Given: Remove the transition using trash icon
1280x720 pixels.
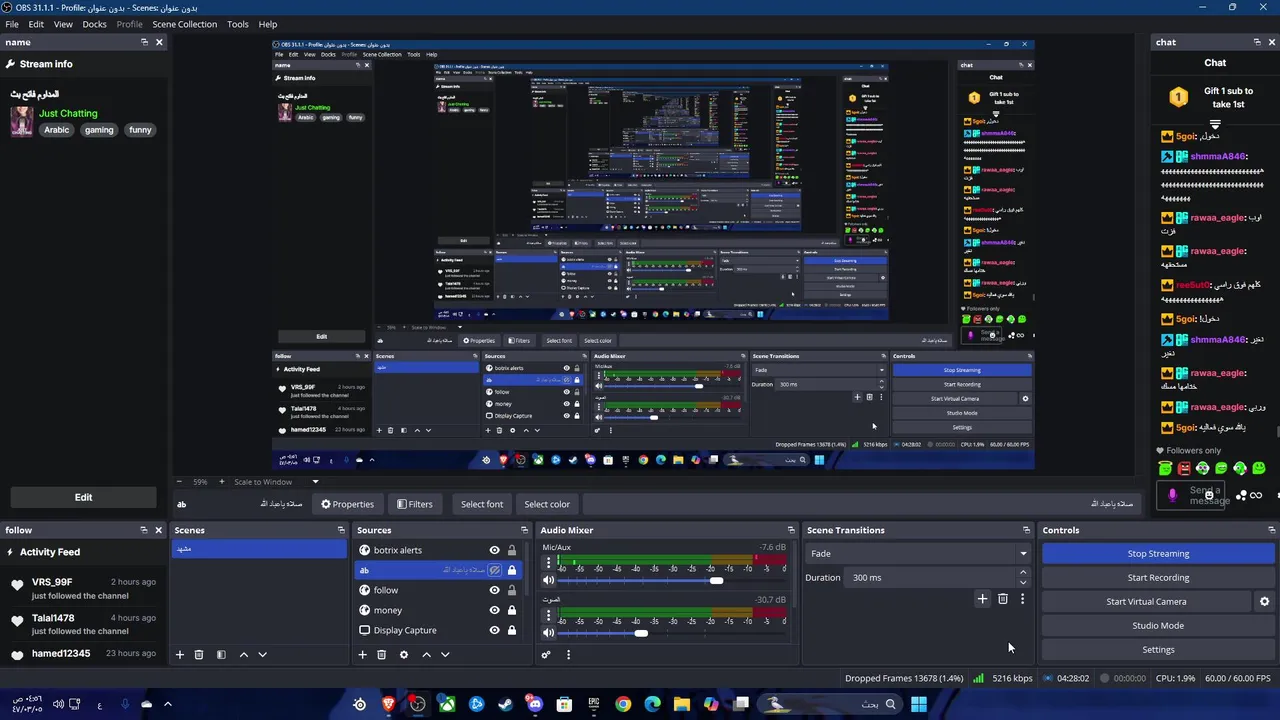Looking at the screenshot, I should coord(1003,599).
